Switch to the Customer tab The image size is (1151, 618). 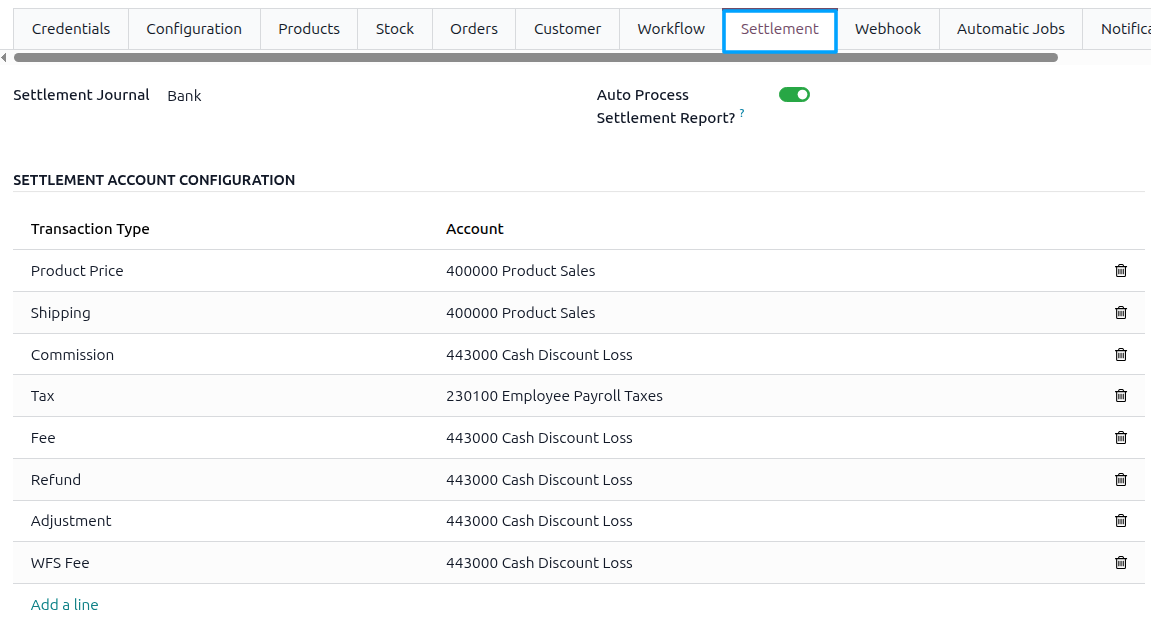click(x=567, y=29)
